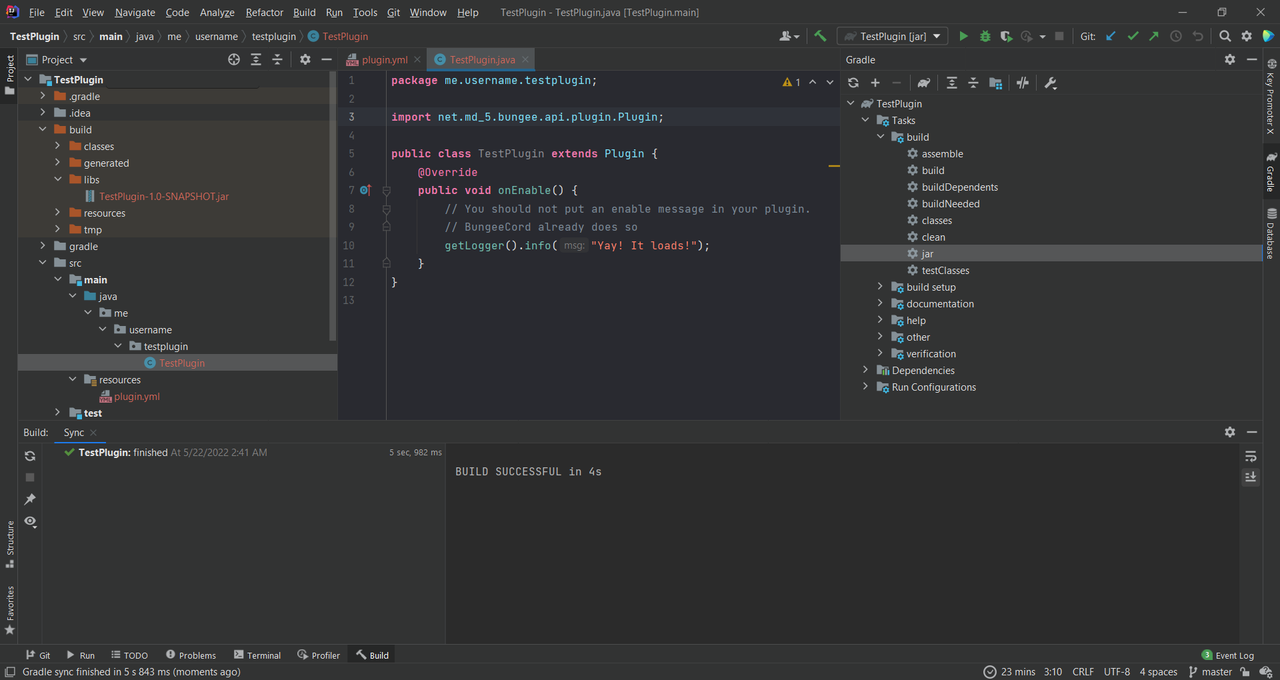1280x680 pixels.
Task: Commit changes using the Git checkmark icon
Action: click(x=1132, y=36)
